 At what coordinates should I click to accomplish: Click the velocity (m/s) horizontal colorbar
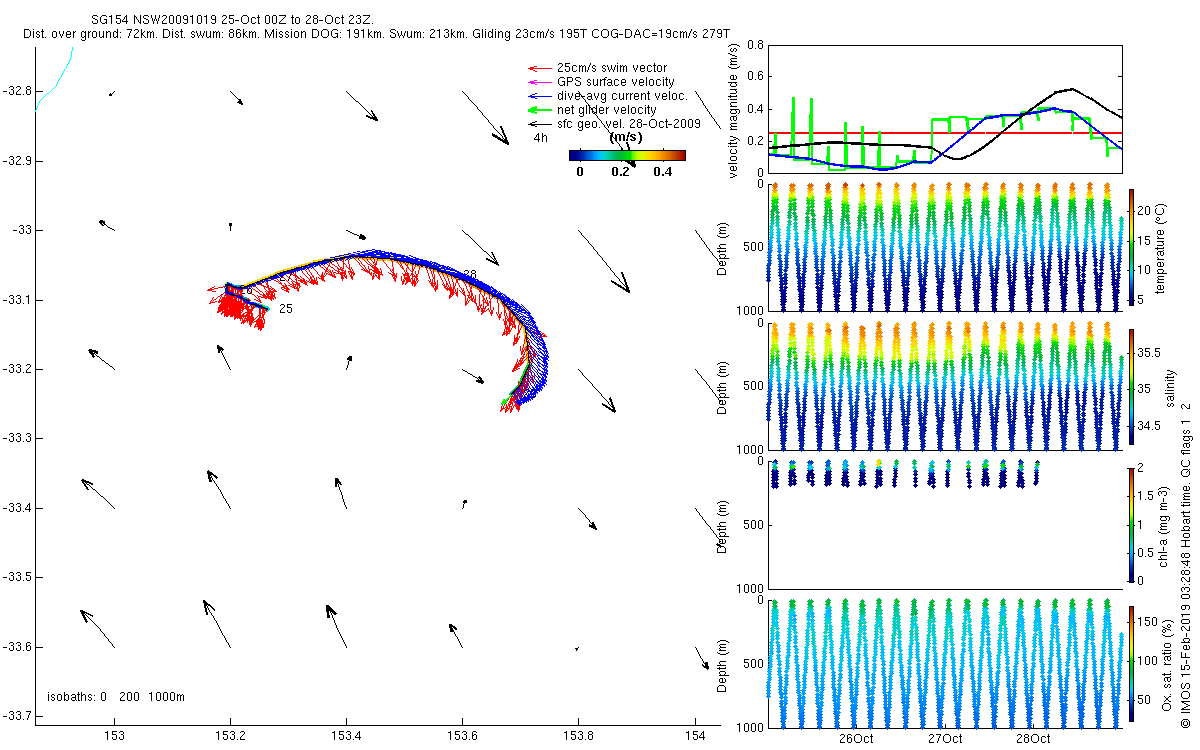click(627, 155)
